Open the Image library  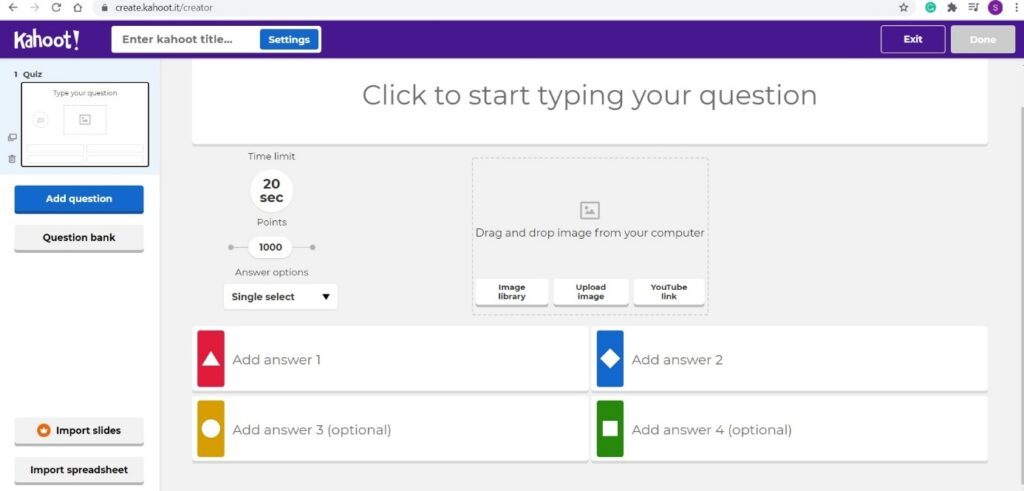tap(511, 291)
